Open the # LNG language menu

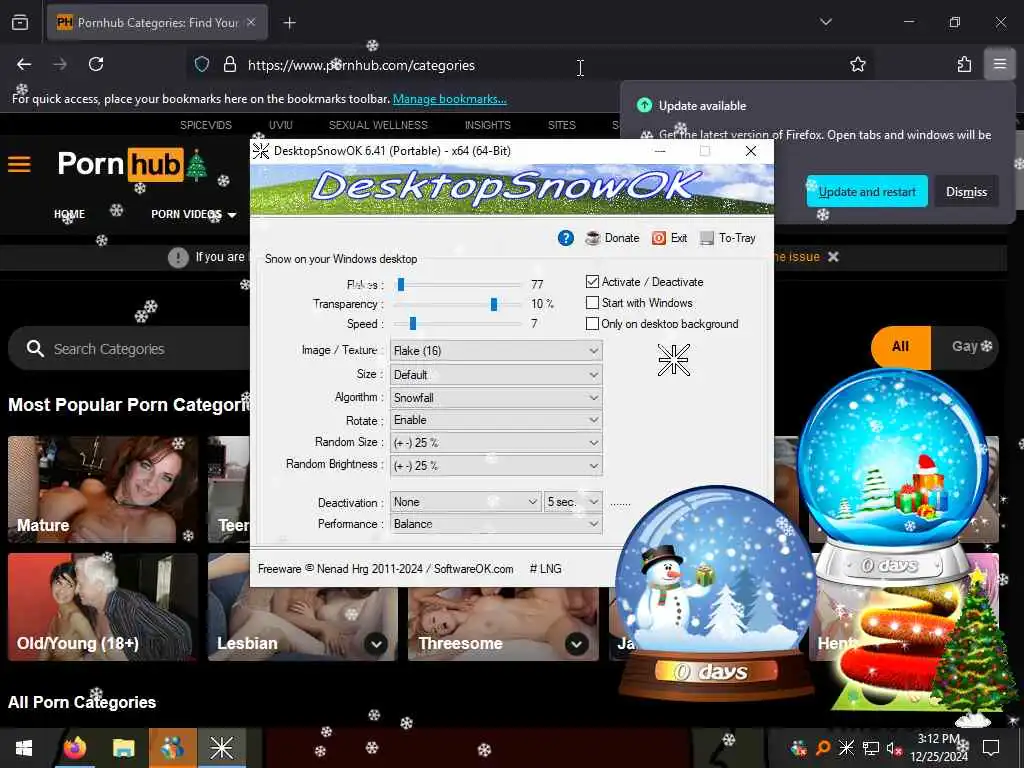click(x=545, y=569)
